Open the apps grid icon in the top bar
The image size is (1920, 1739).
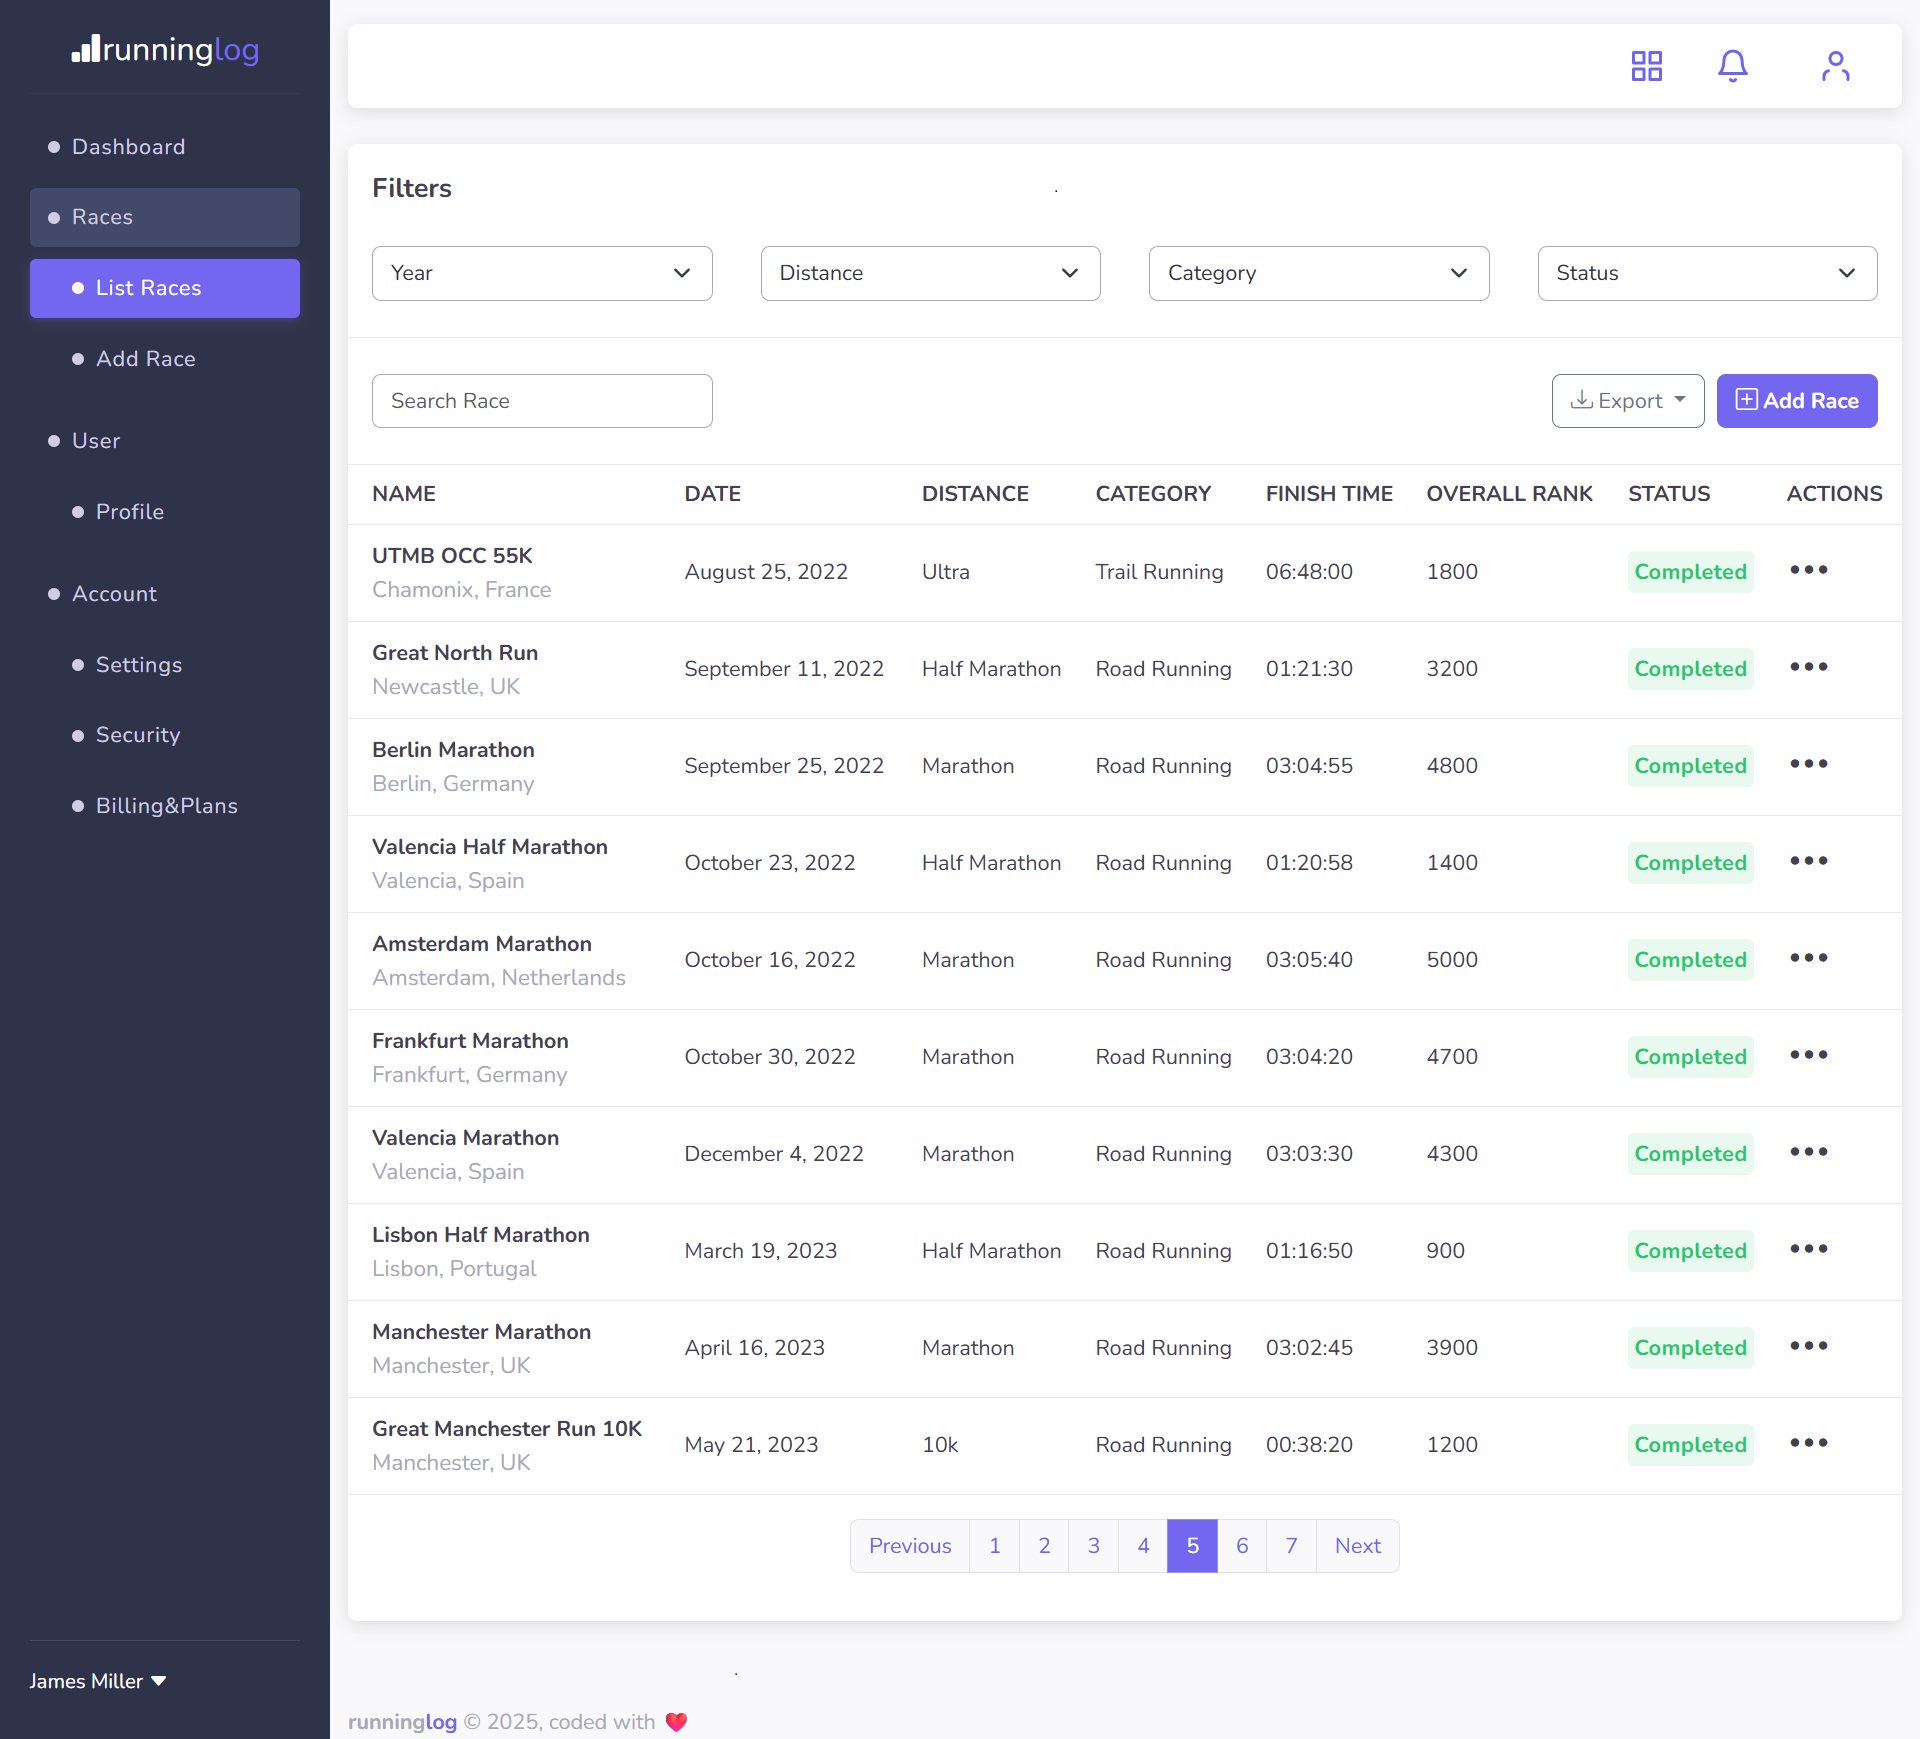pos(1646,66)
